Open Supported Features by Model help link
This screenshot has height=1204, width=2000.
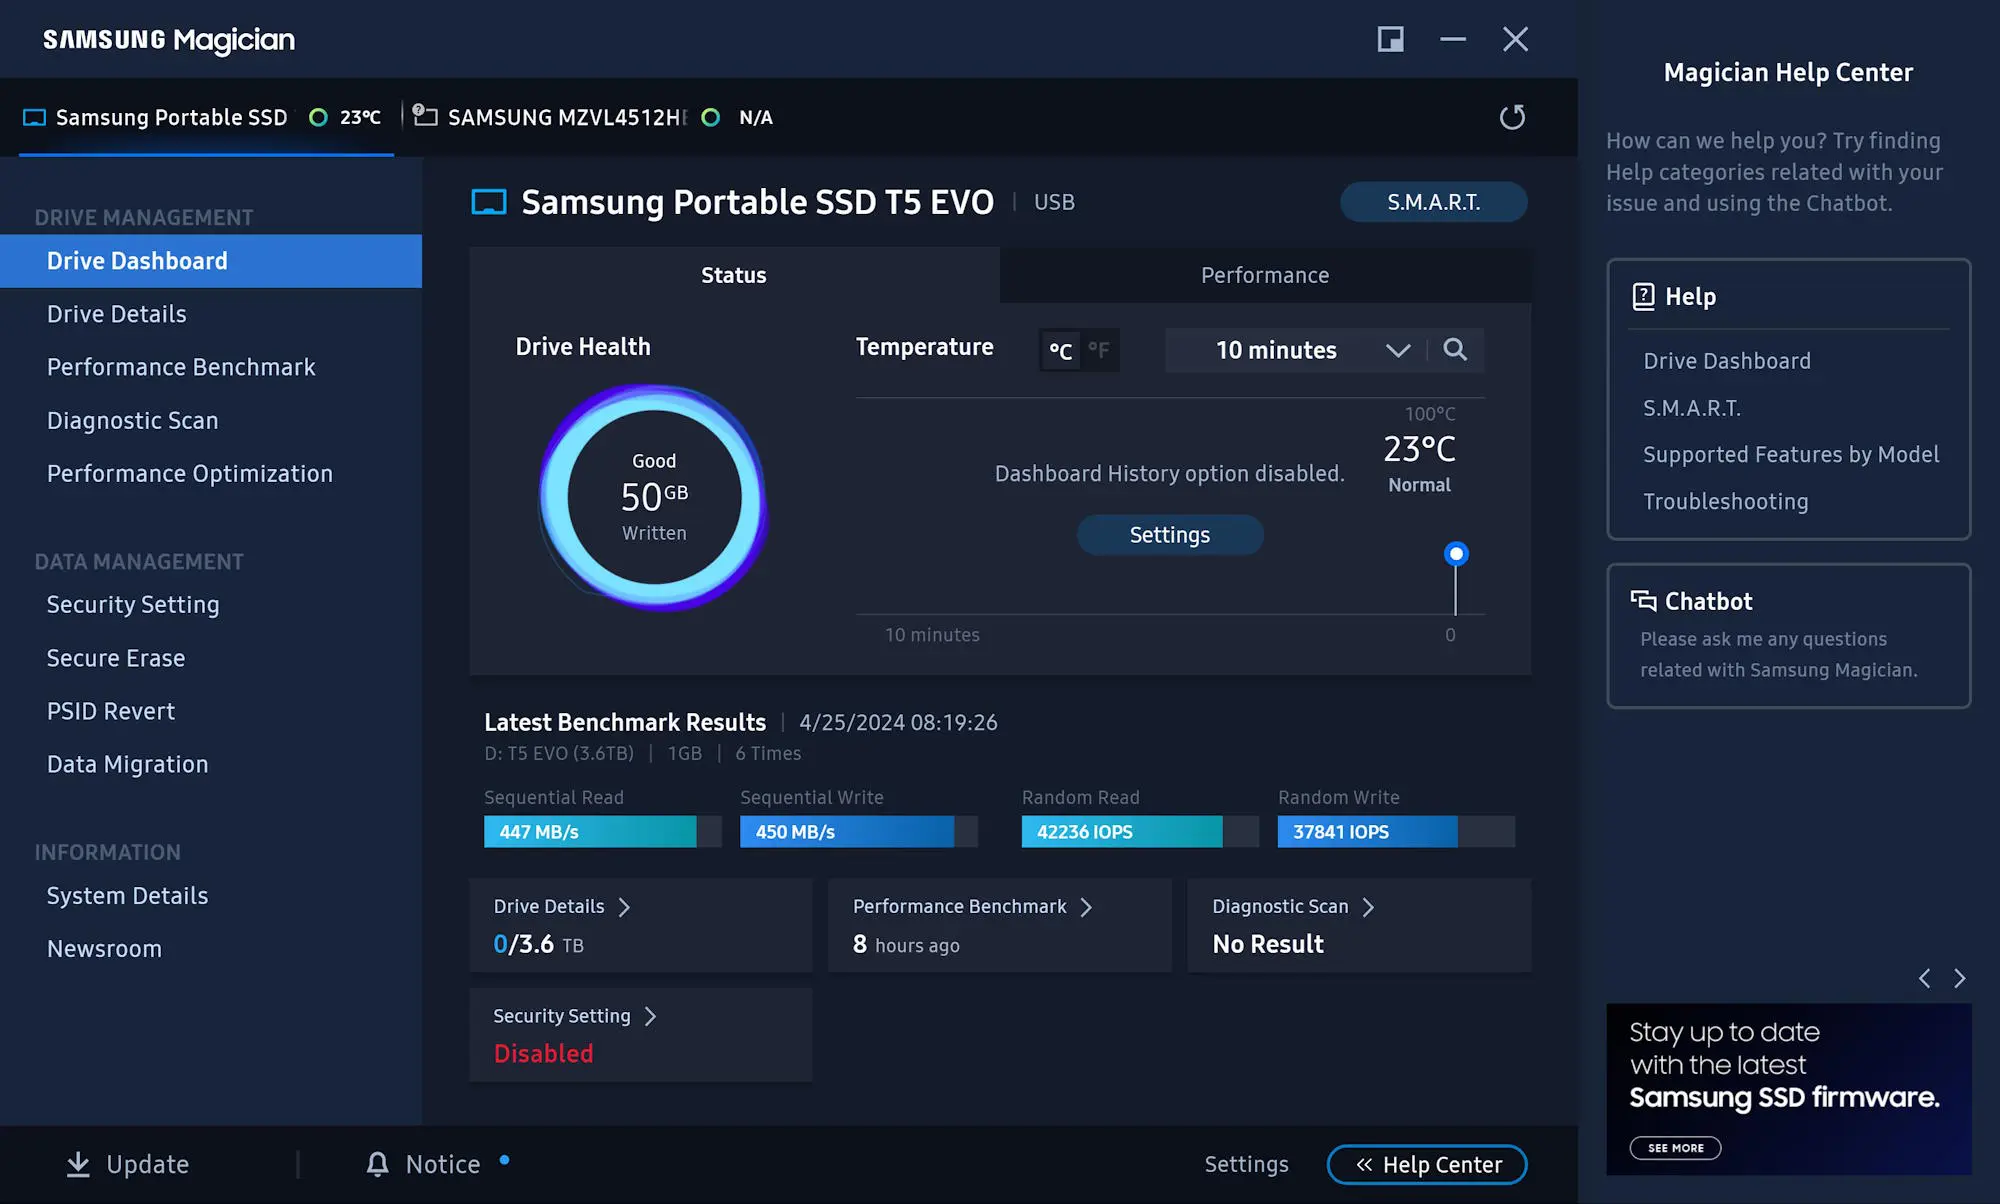click(x=1791, y=455)
